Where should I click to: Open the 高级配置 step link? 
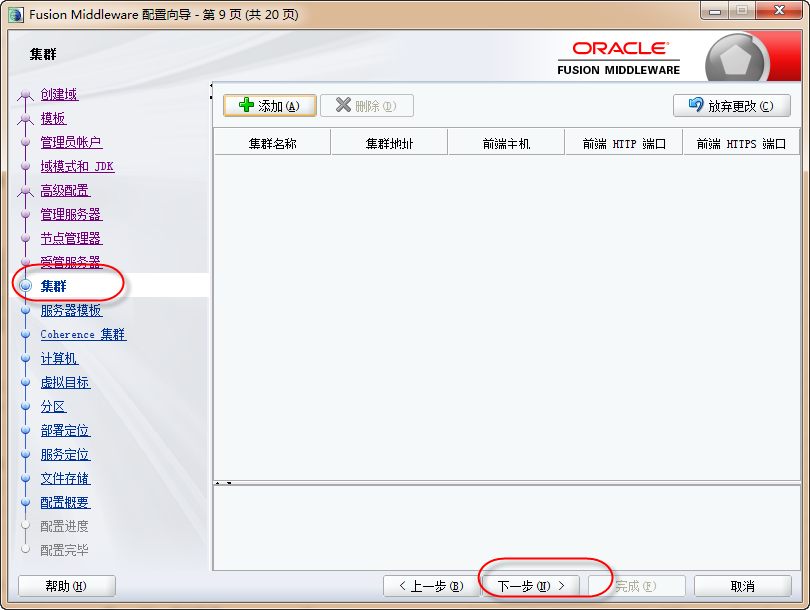65,191
